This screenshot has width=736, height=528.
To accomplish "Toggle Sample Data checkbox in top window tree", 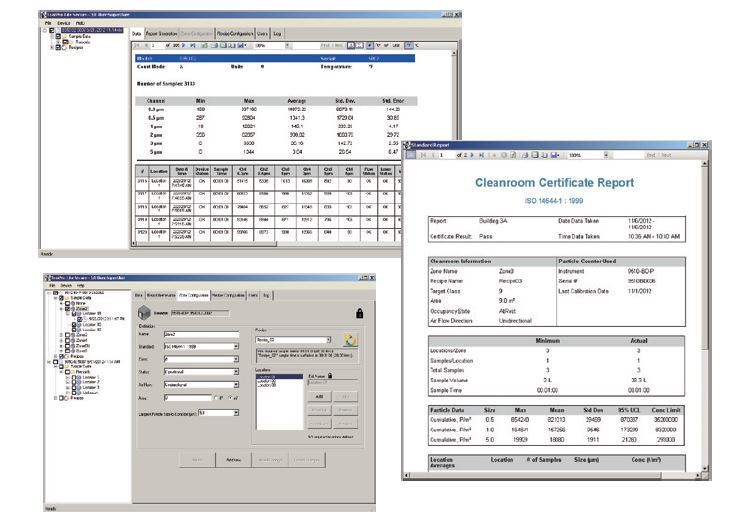I will tap(58, 36).
